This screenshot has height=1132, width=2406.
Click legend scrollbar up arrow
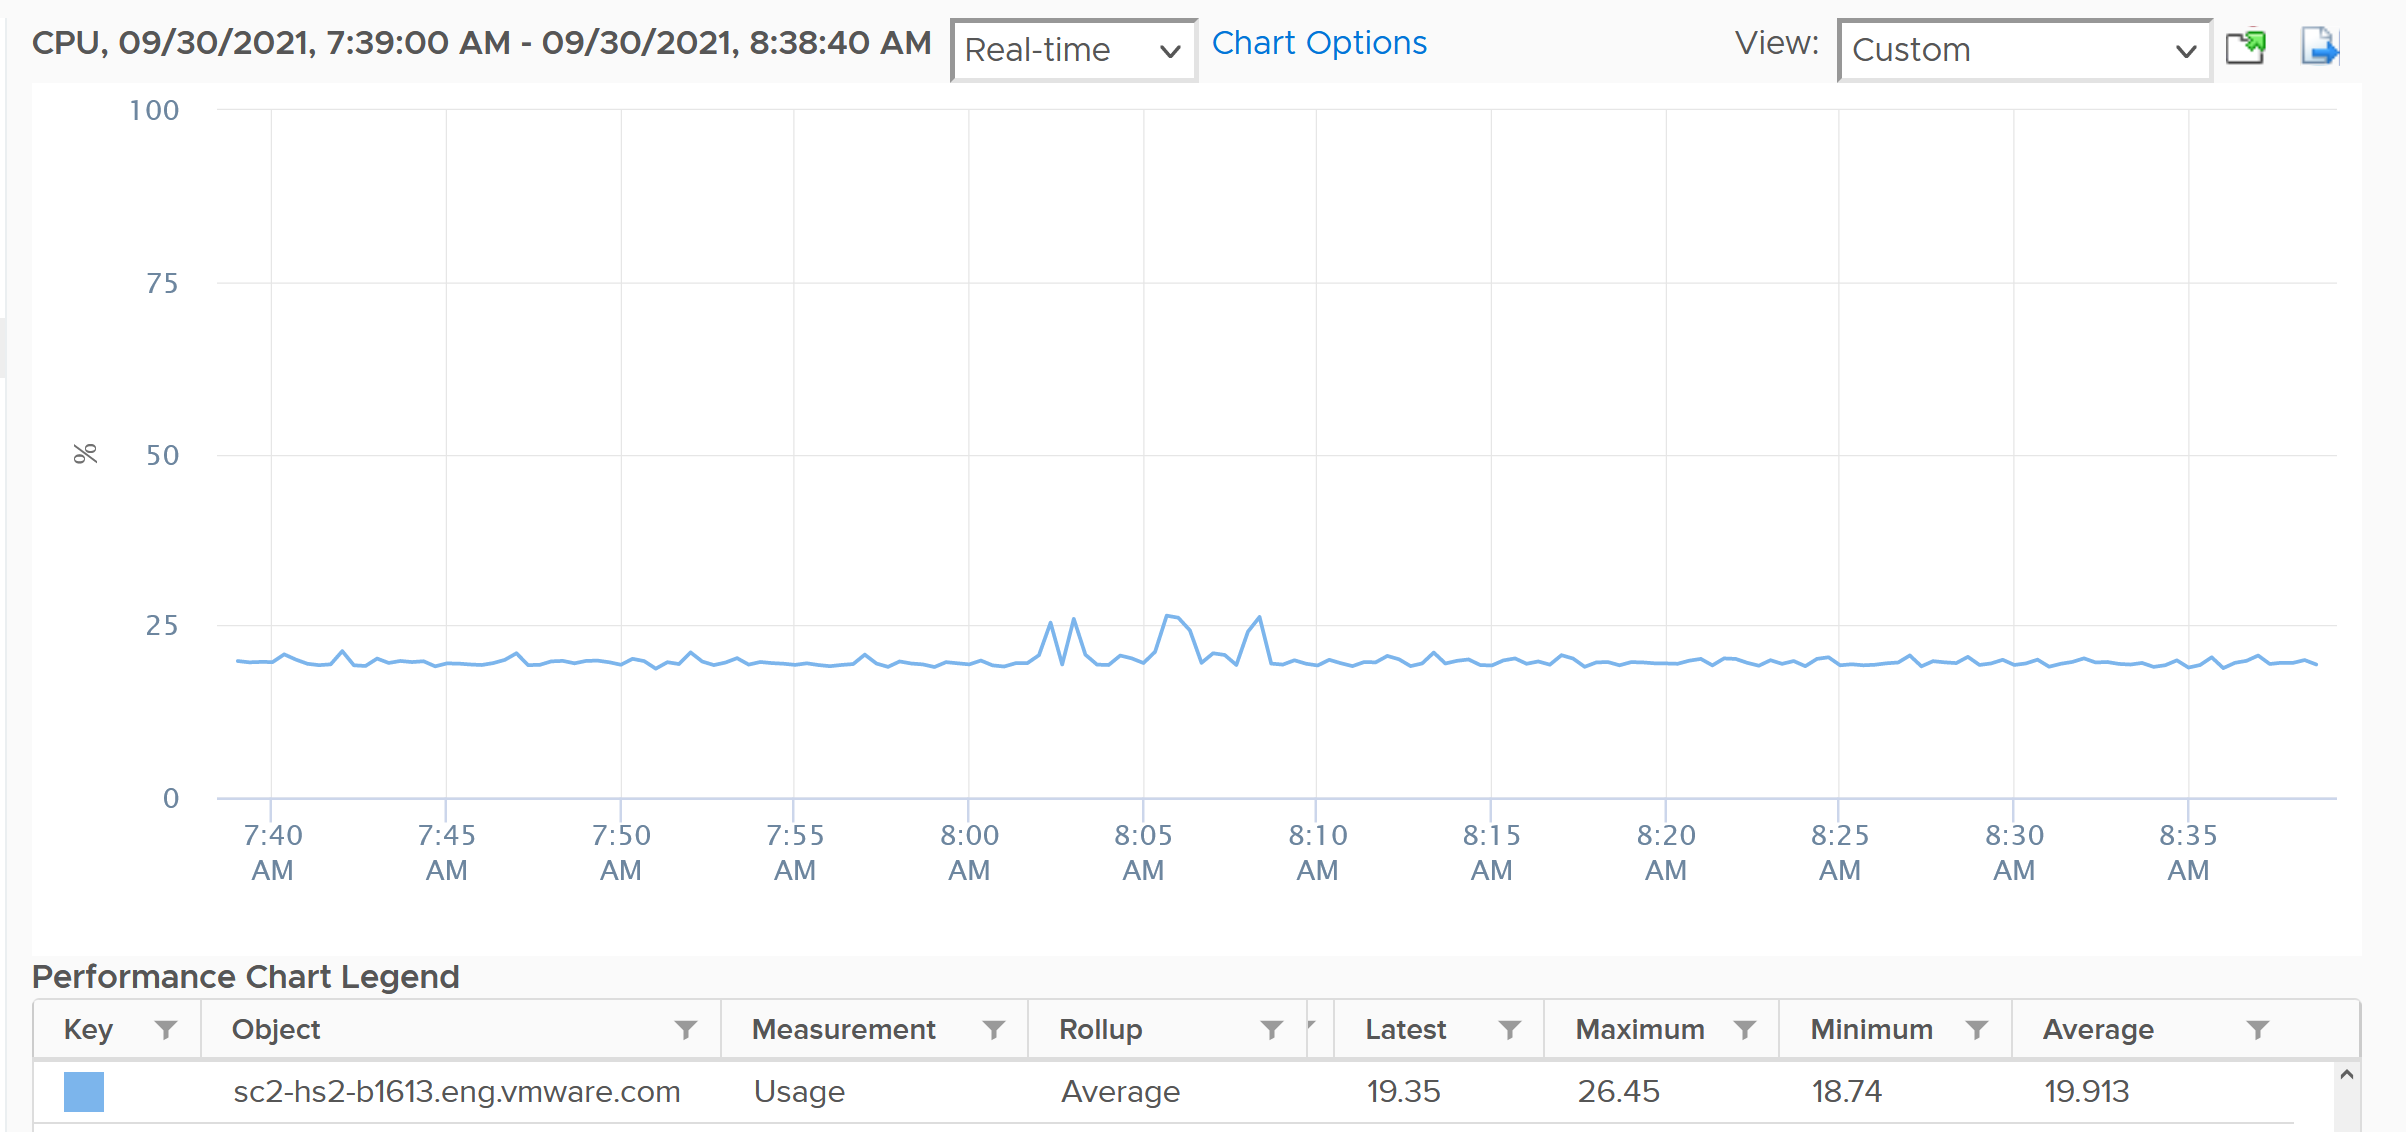pos(2347,1074)
